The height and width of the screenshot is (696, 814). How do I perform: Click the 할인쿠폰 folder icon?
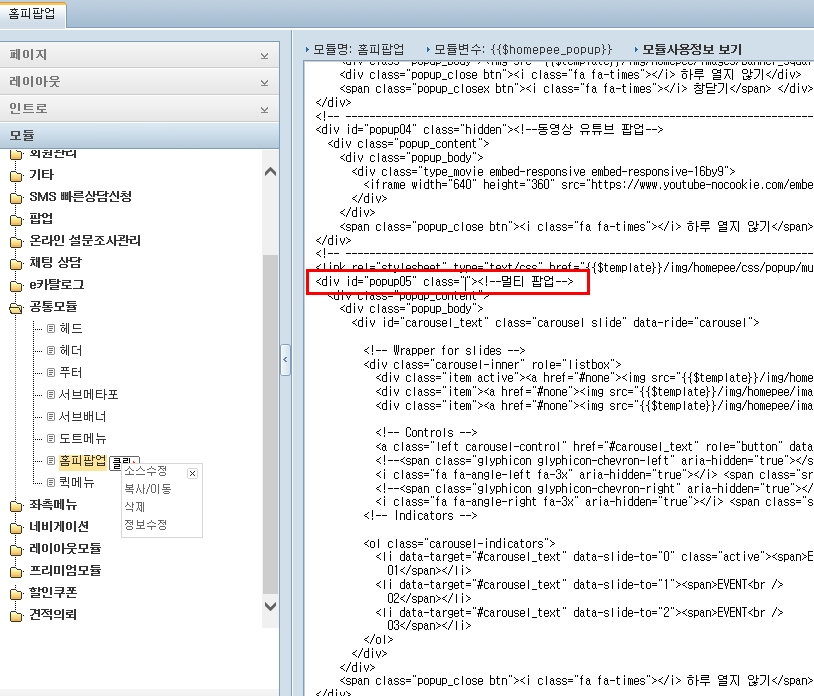[17, 593]
